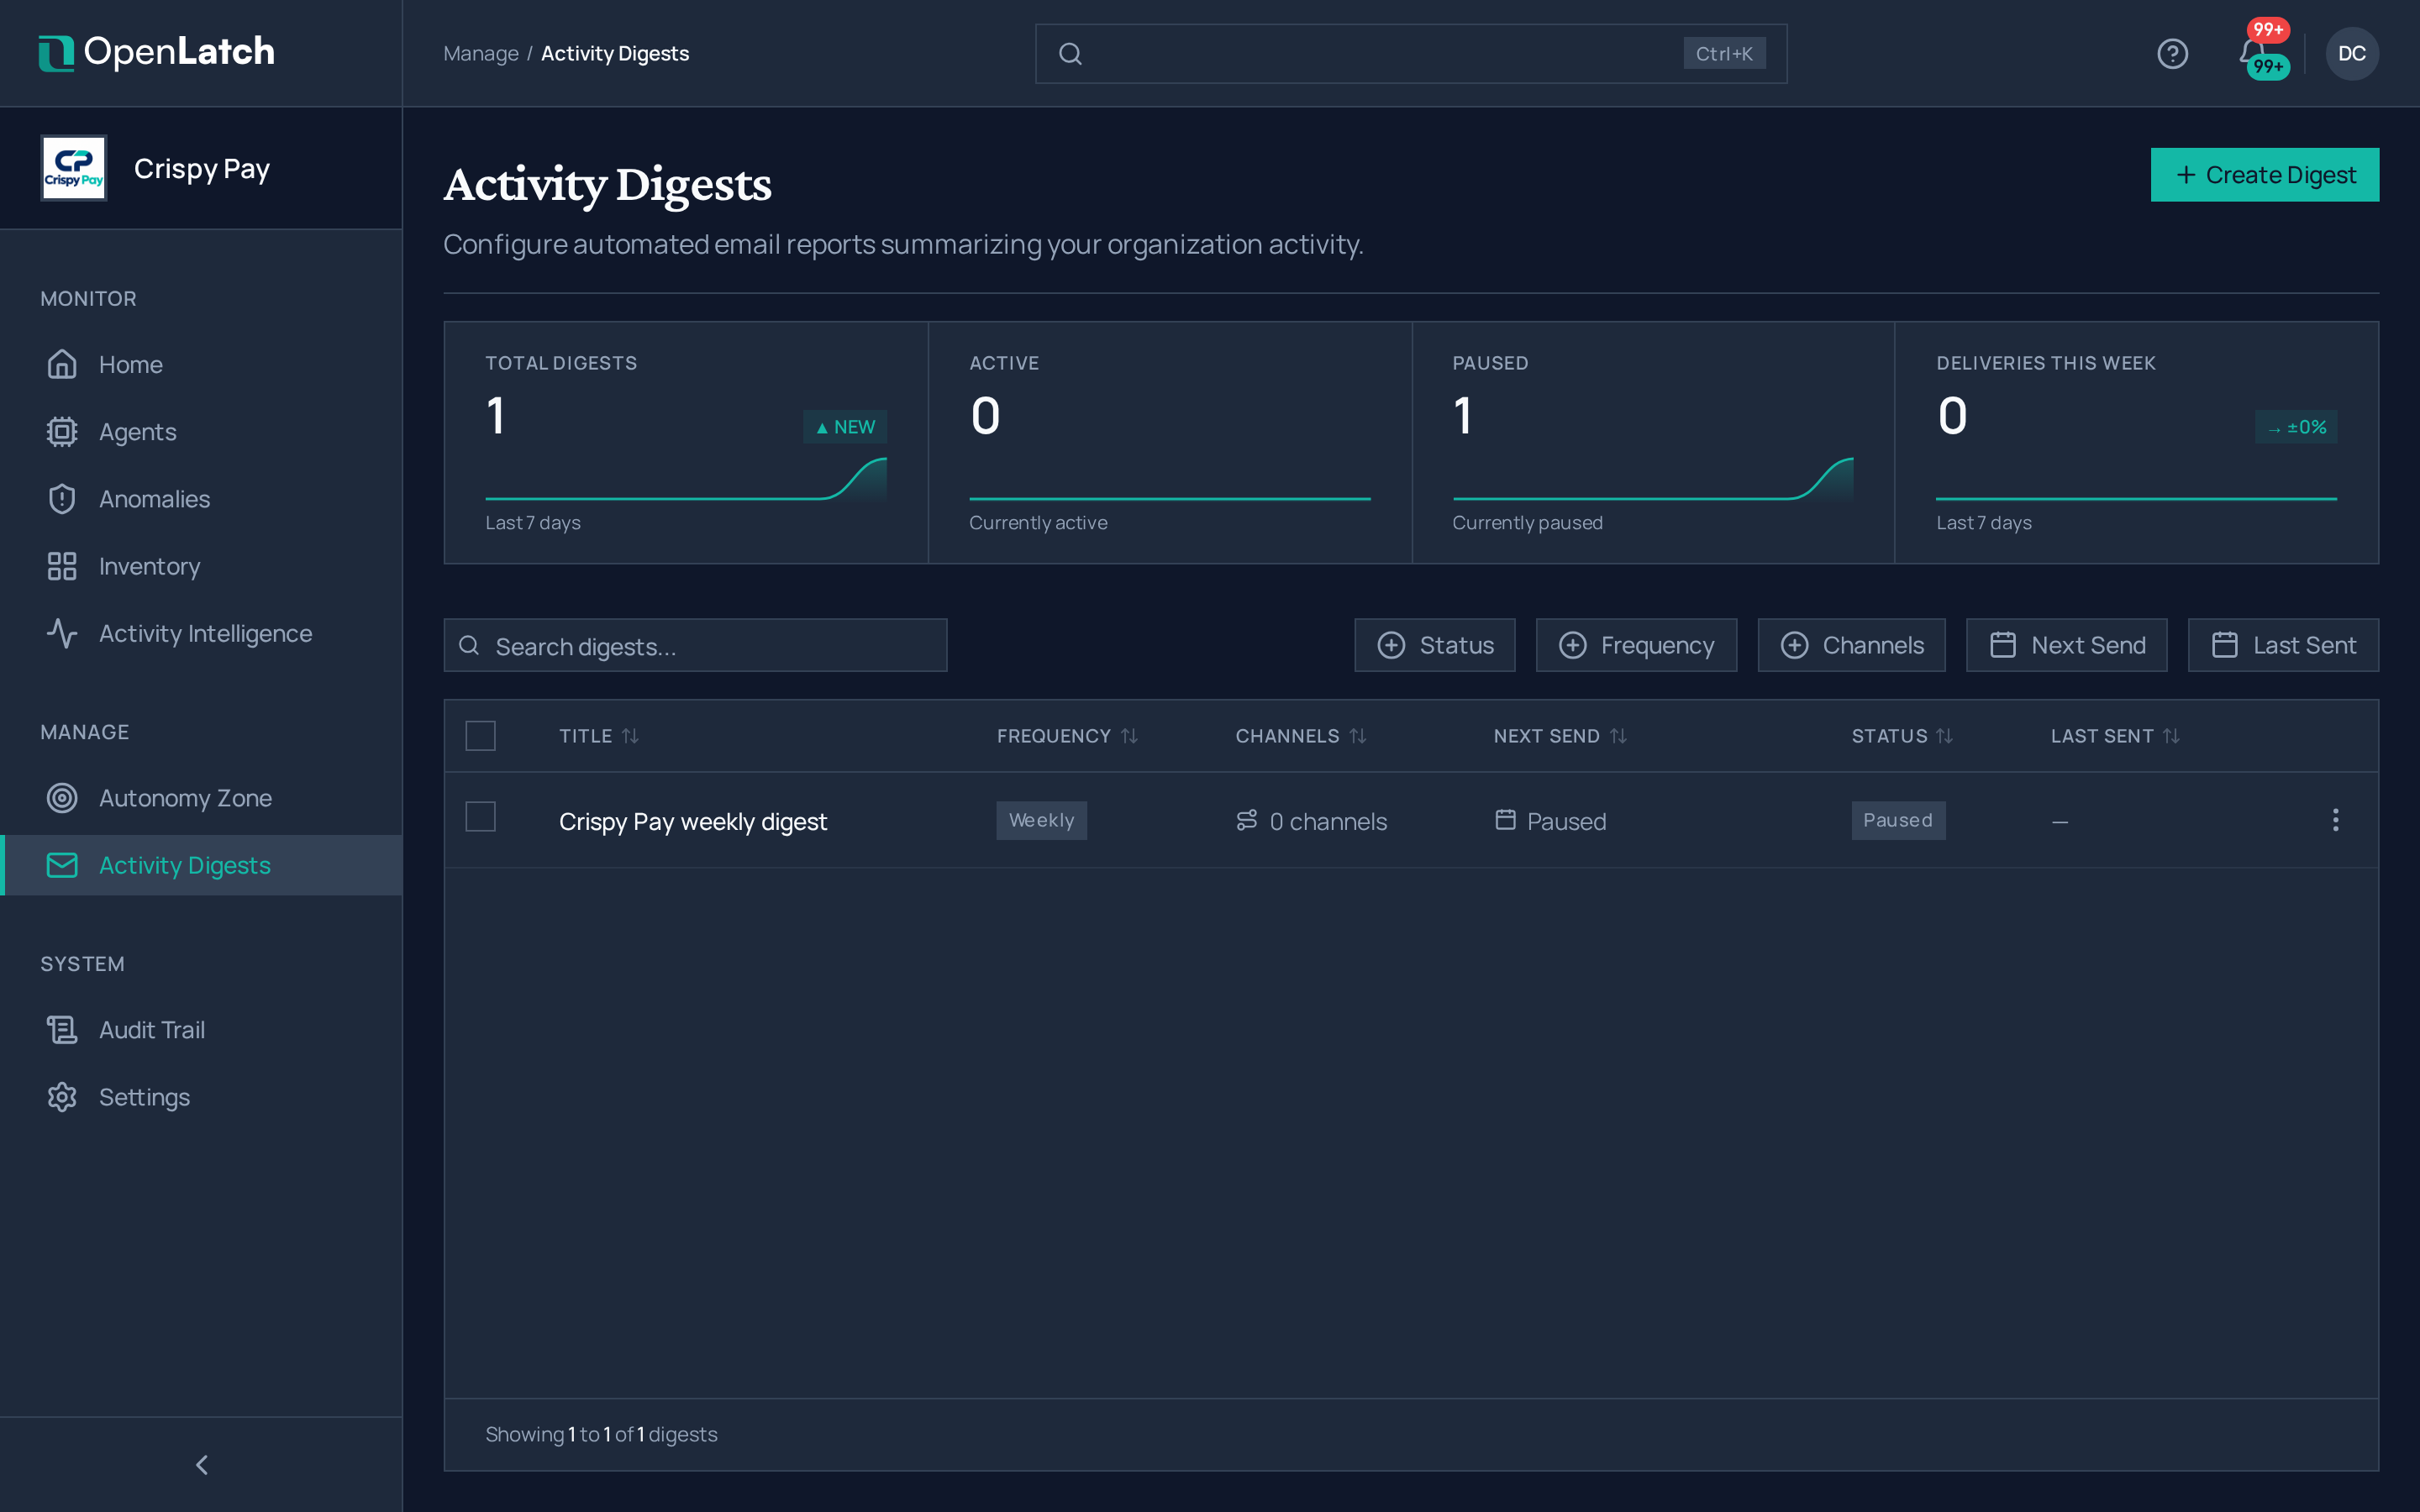Image resolution: width=2420 pixels, height=1512 pixels.
Task: Sort by the Next Send column header
Action: [x=1560, y=736]
